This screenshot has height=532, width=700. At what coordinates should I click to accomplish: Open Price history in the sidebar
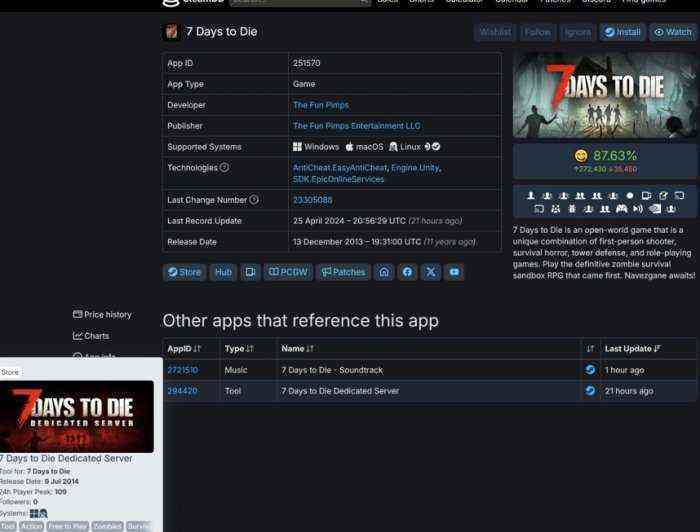[x=102, y=315]
